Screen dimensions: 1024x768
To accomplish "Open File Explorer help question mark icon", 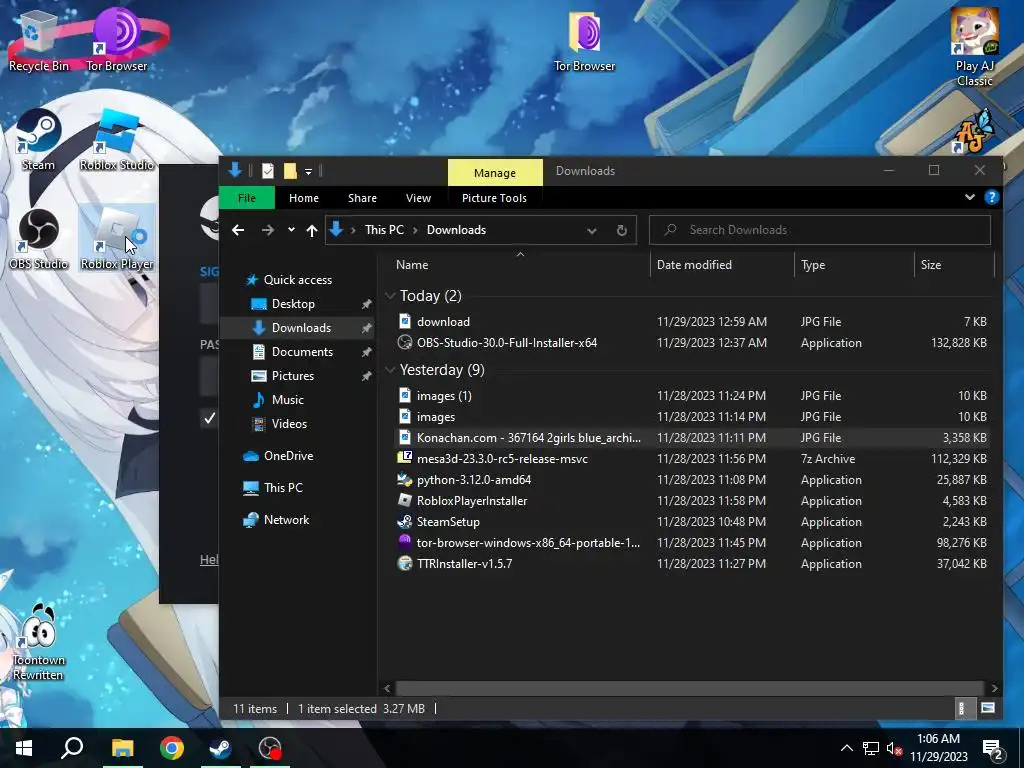I will click(x=991, y=197).
